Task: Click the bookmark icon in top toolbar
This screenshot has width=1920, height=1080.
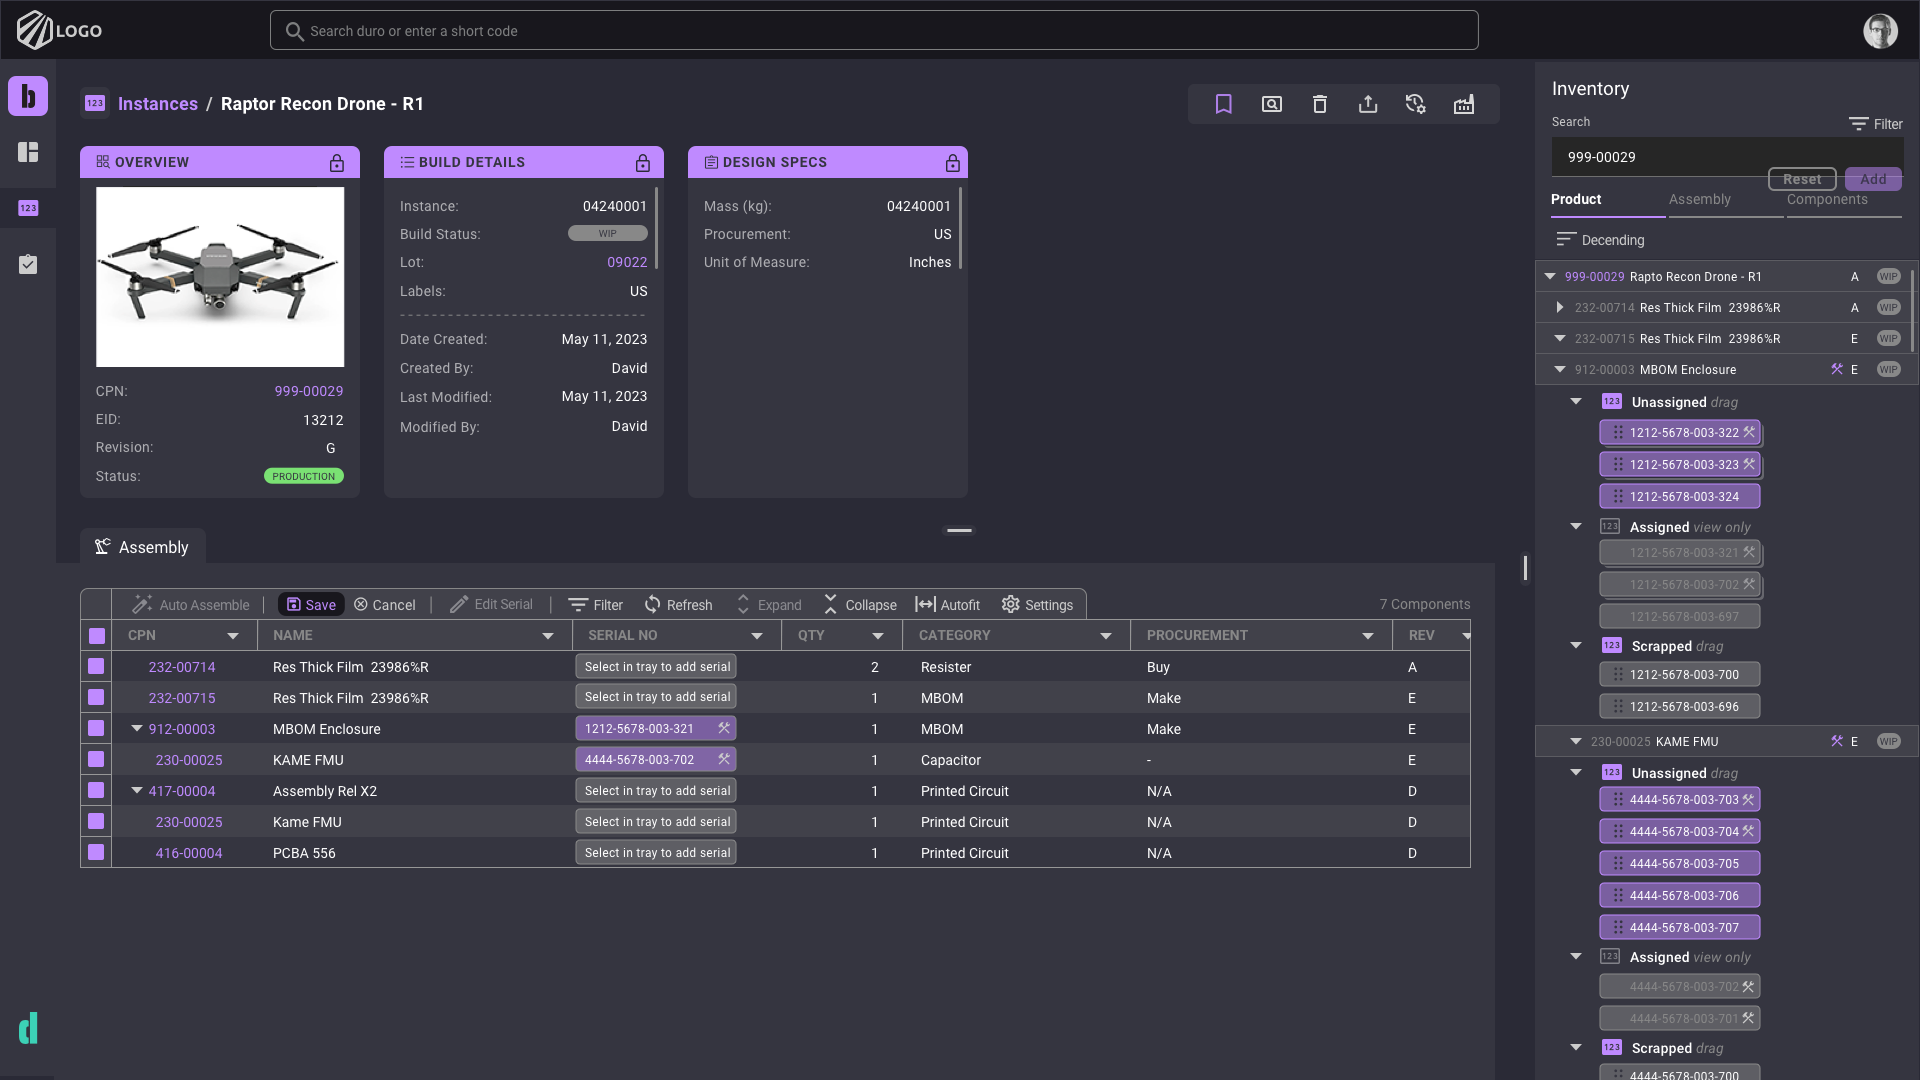Action: (1223, 104)
